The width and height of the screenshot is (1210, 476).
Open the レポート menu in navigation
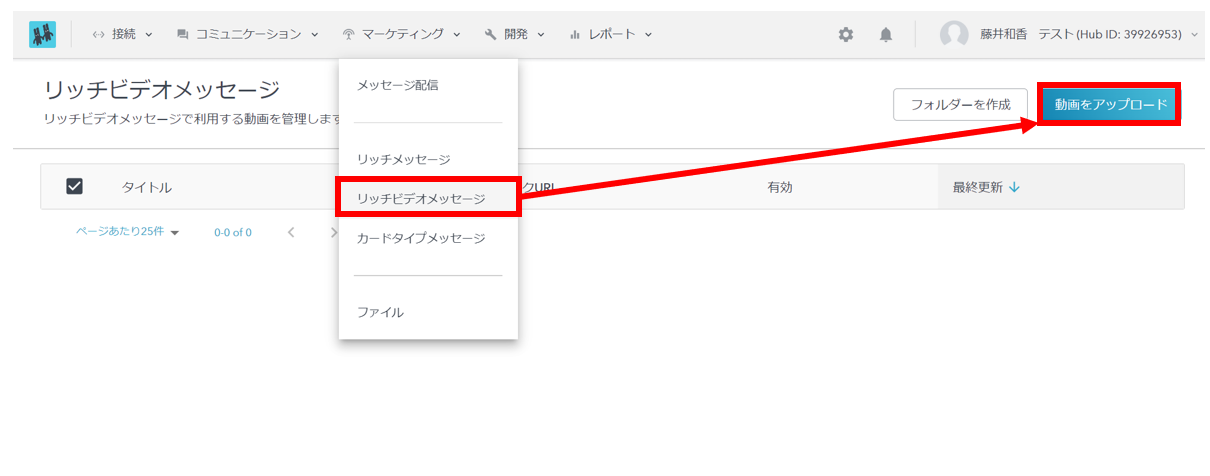[610, 35]
